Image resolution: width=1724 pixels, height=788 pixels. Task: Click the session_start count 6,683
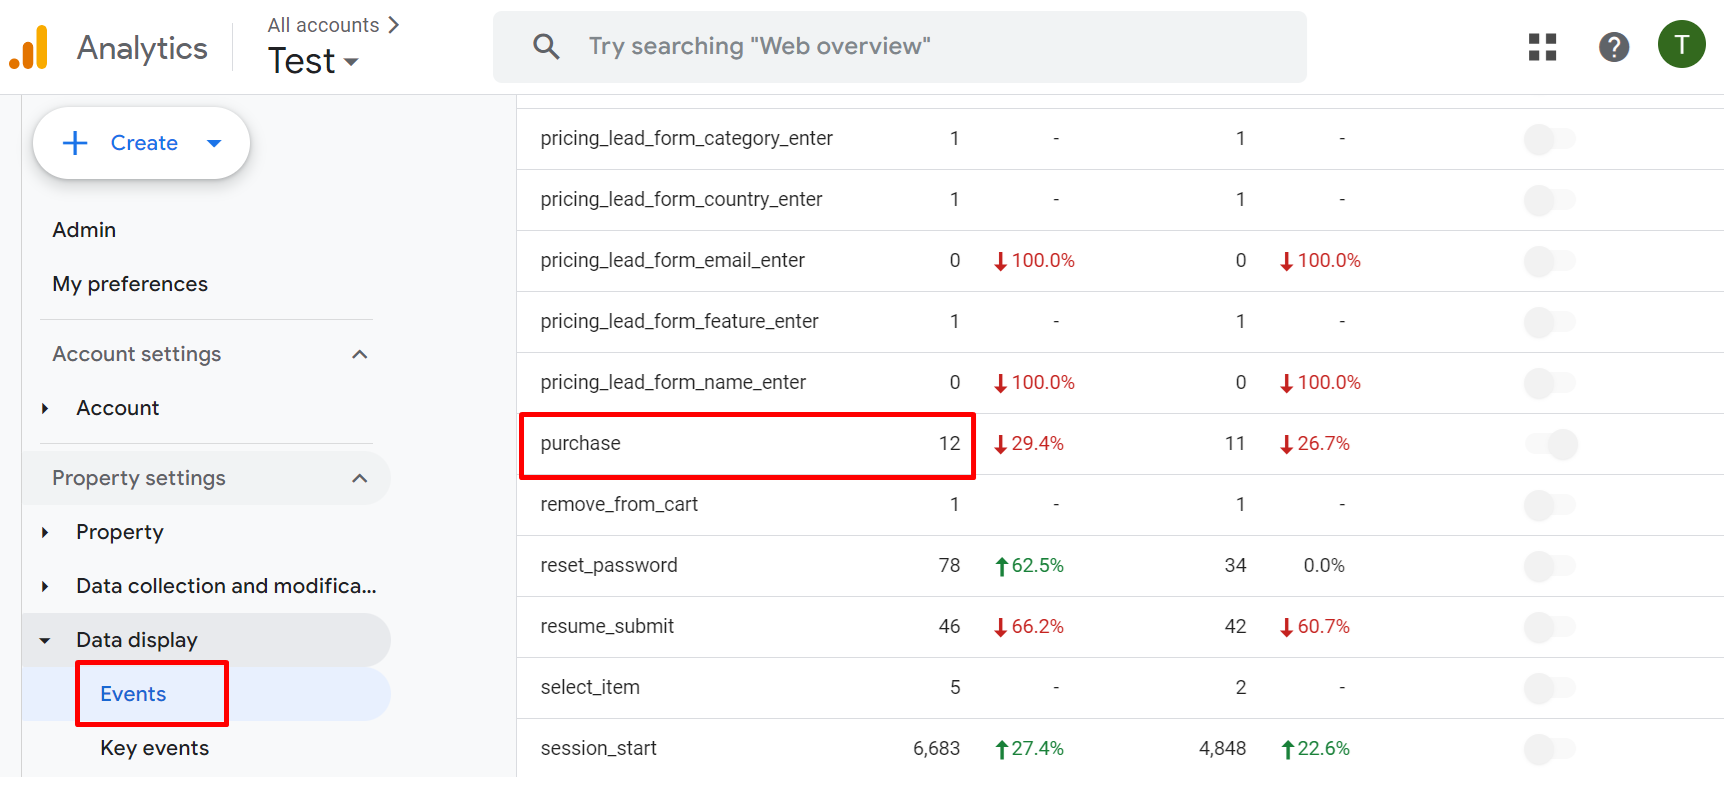point(936,748)
